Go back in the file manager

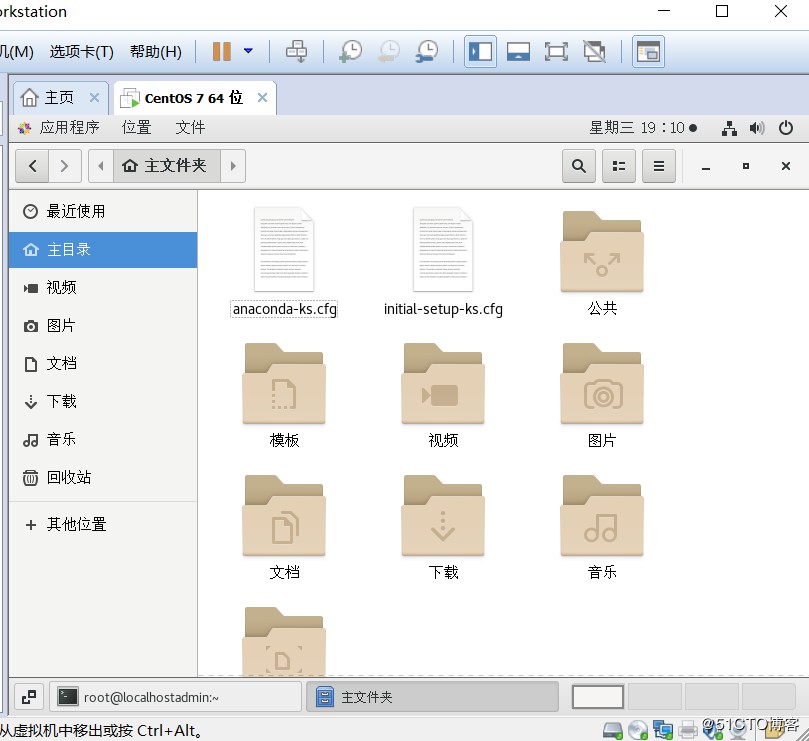click(33, 166)
